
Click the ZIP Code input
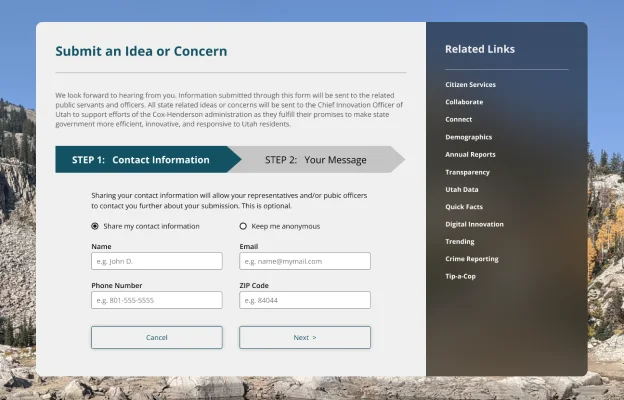tap(305, 300)
